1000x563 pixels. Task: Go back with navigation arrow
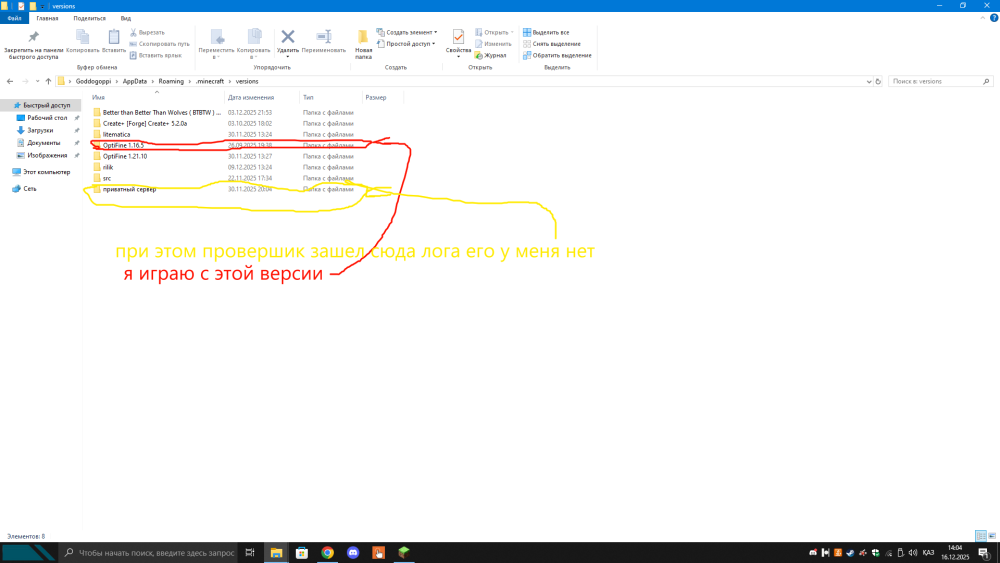tap(10, 82)
